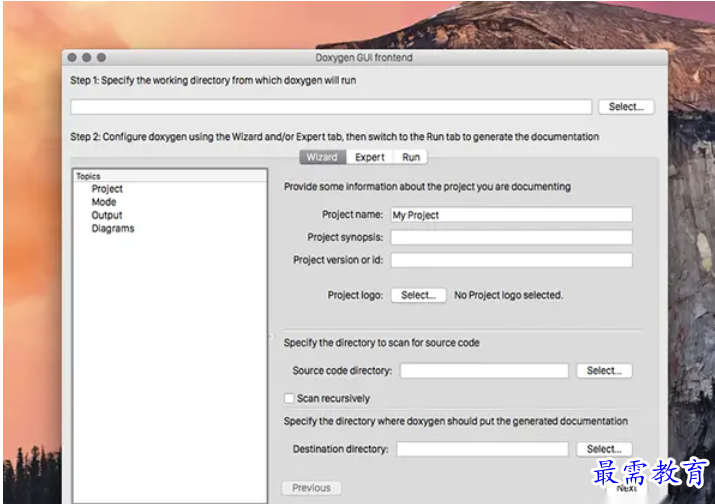Click Select button for source code directory

point(604,371)
